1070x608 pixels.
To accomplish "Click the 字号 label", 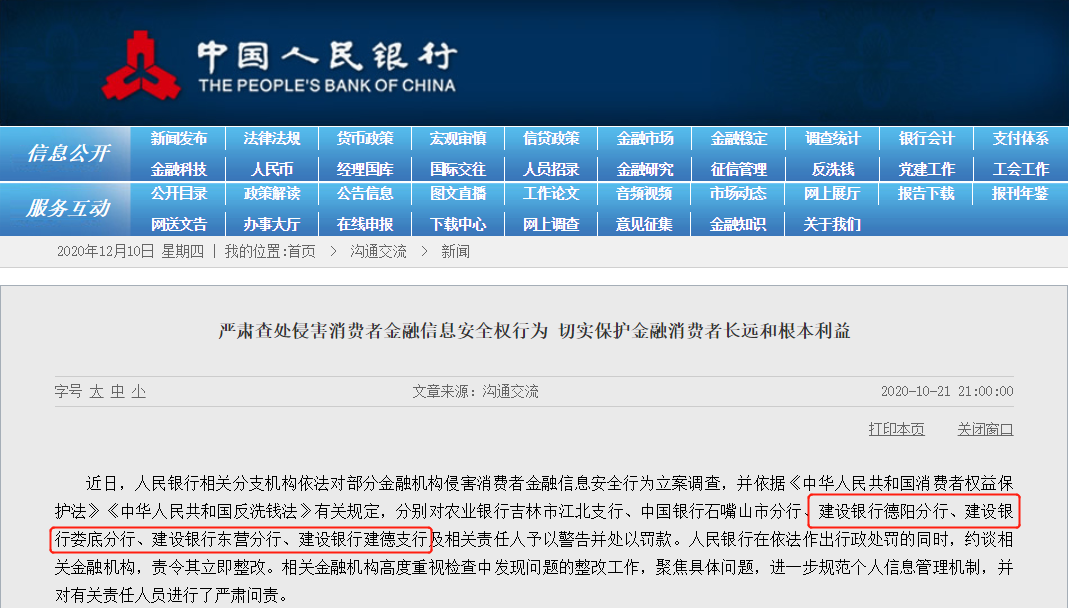I will coord(68,392).
